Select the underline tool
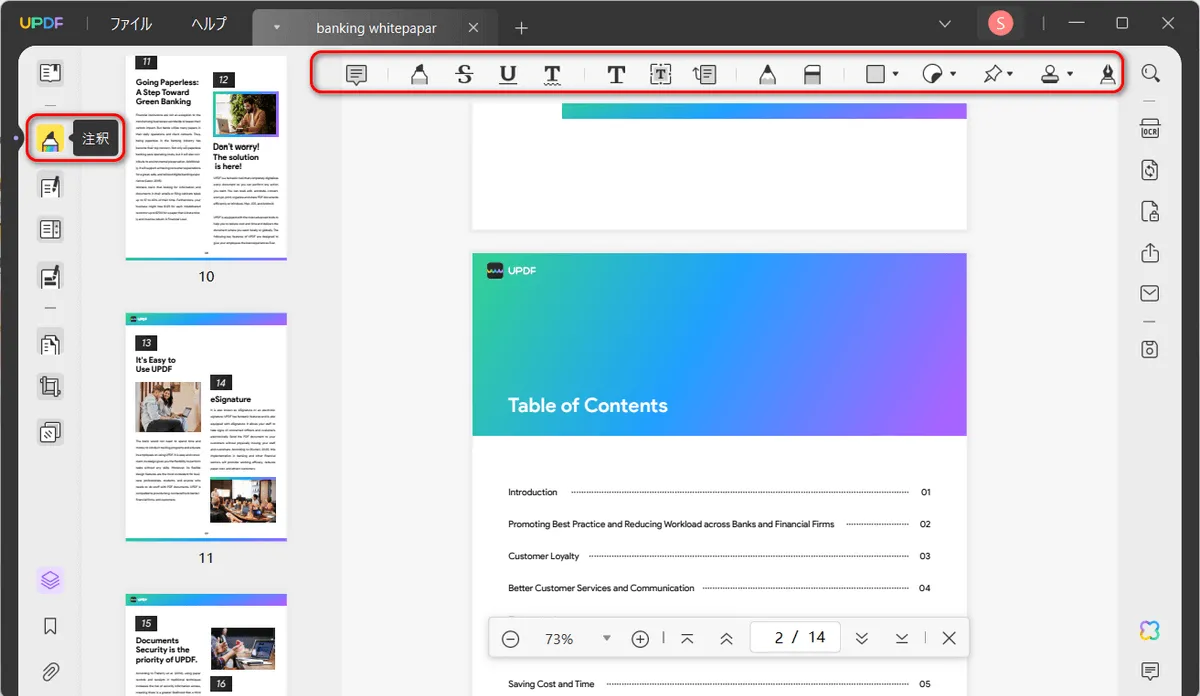The image size is (1200, 696). click(x=508, y=74)
